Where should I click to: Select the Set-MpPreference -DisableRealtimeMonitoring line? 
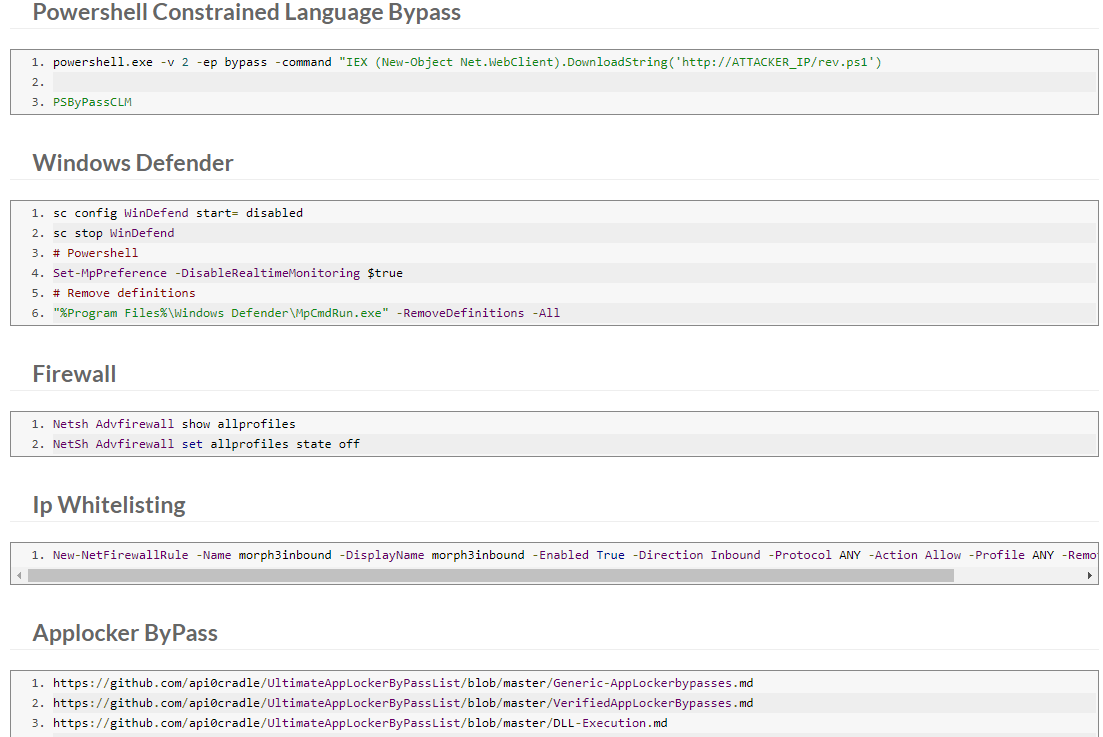pos(228,273)
